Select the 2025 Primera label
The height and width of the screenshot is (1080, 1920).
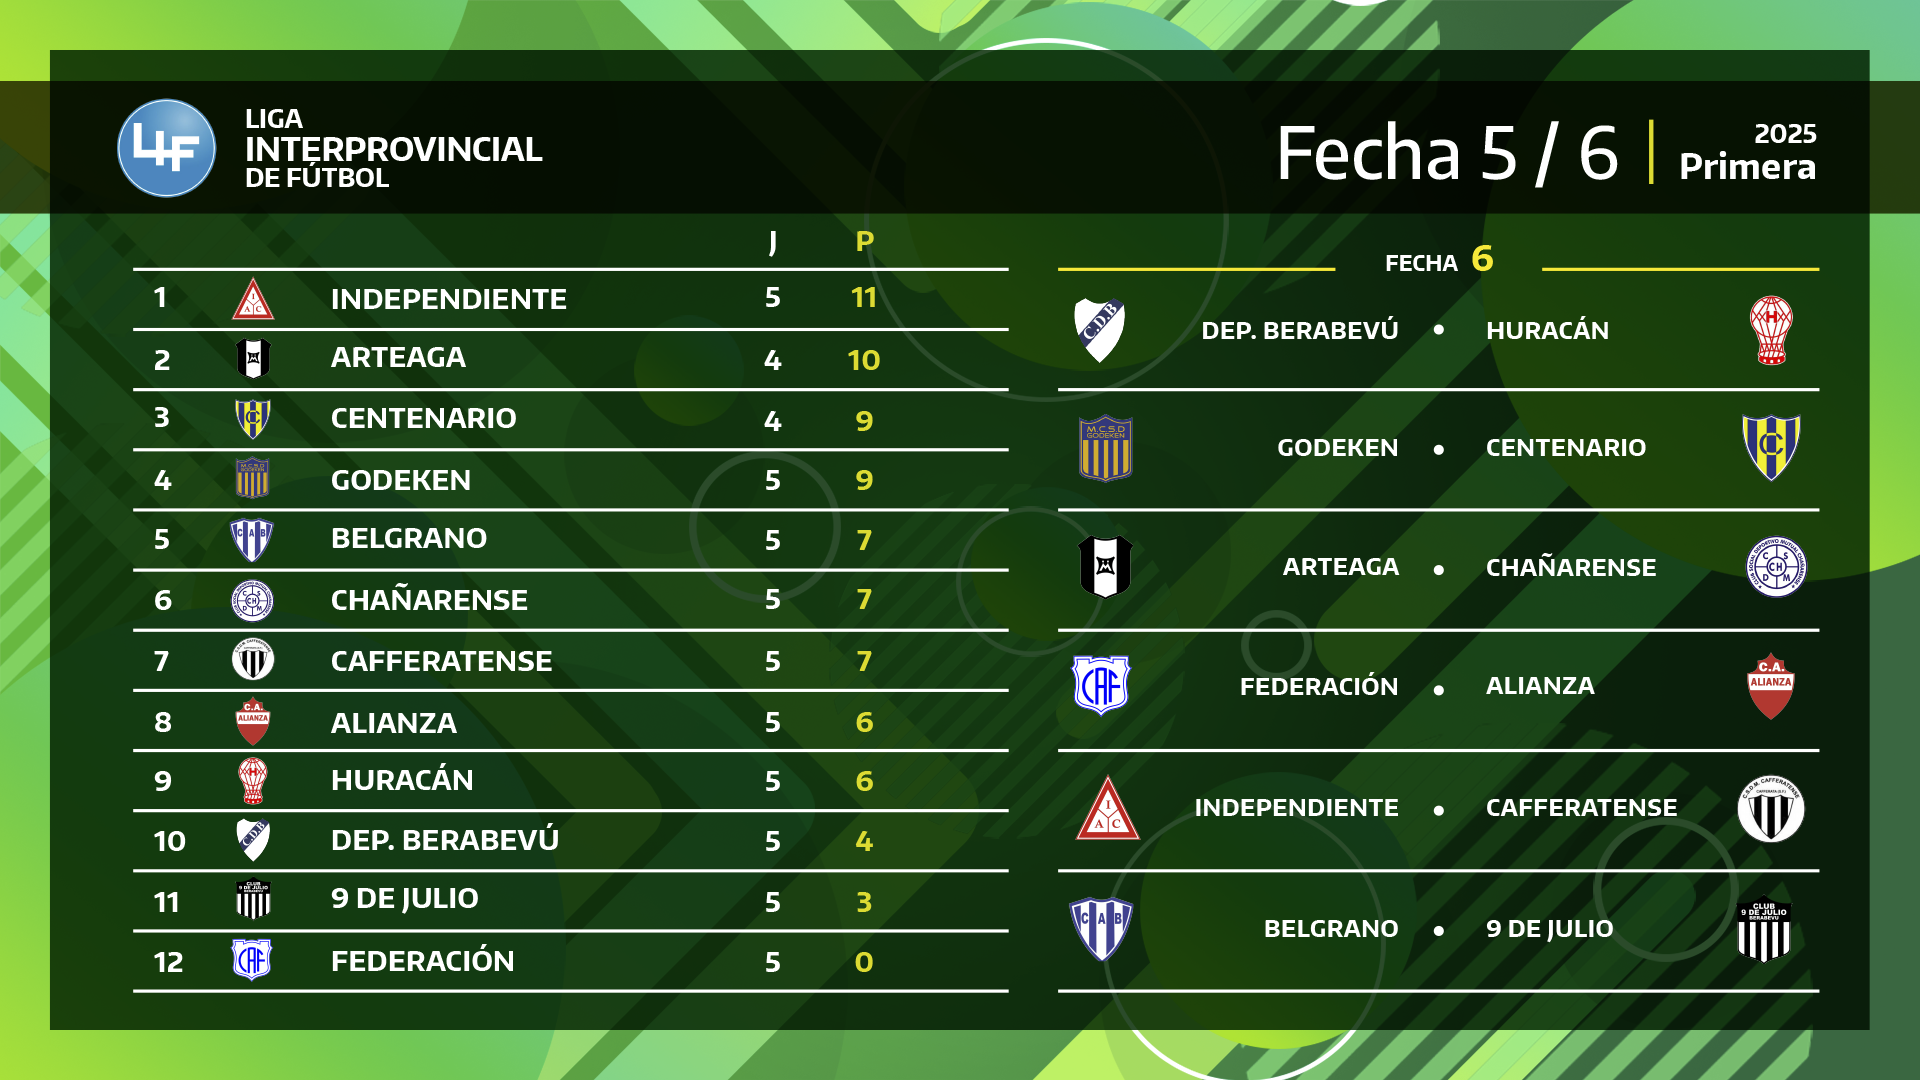point(1747,152)
